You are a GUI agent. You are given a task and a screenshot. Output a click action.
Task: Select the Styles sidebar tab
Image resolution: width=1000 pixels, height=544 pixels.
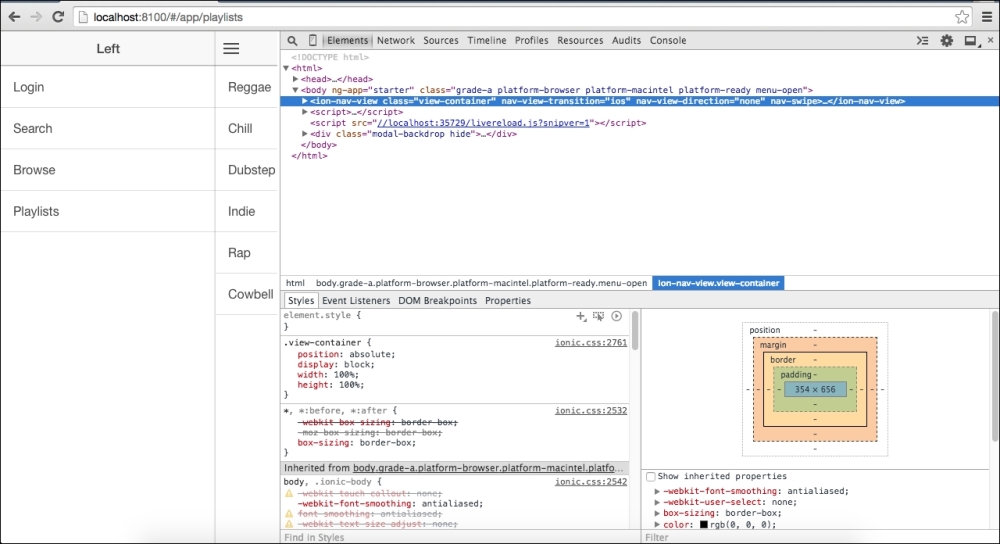coord(300,300)
